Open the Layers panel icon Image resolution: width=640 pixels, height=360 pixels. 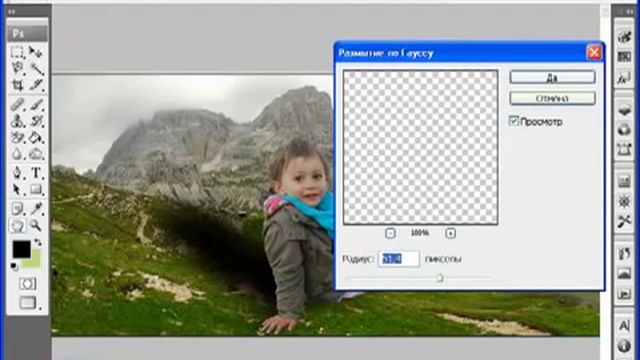(624, 109)
